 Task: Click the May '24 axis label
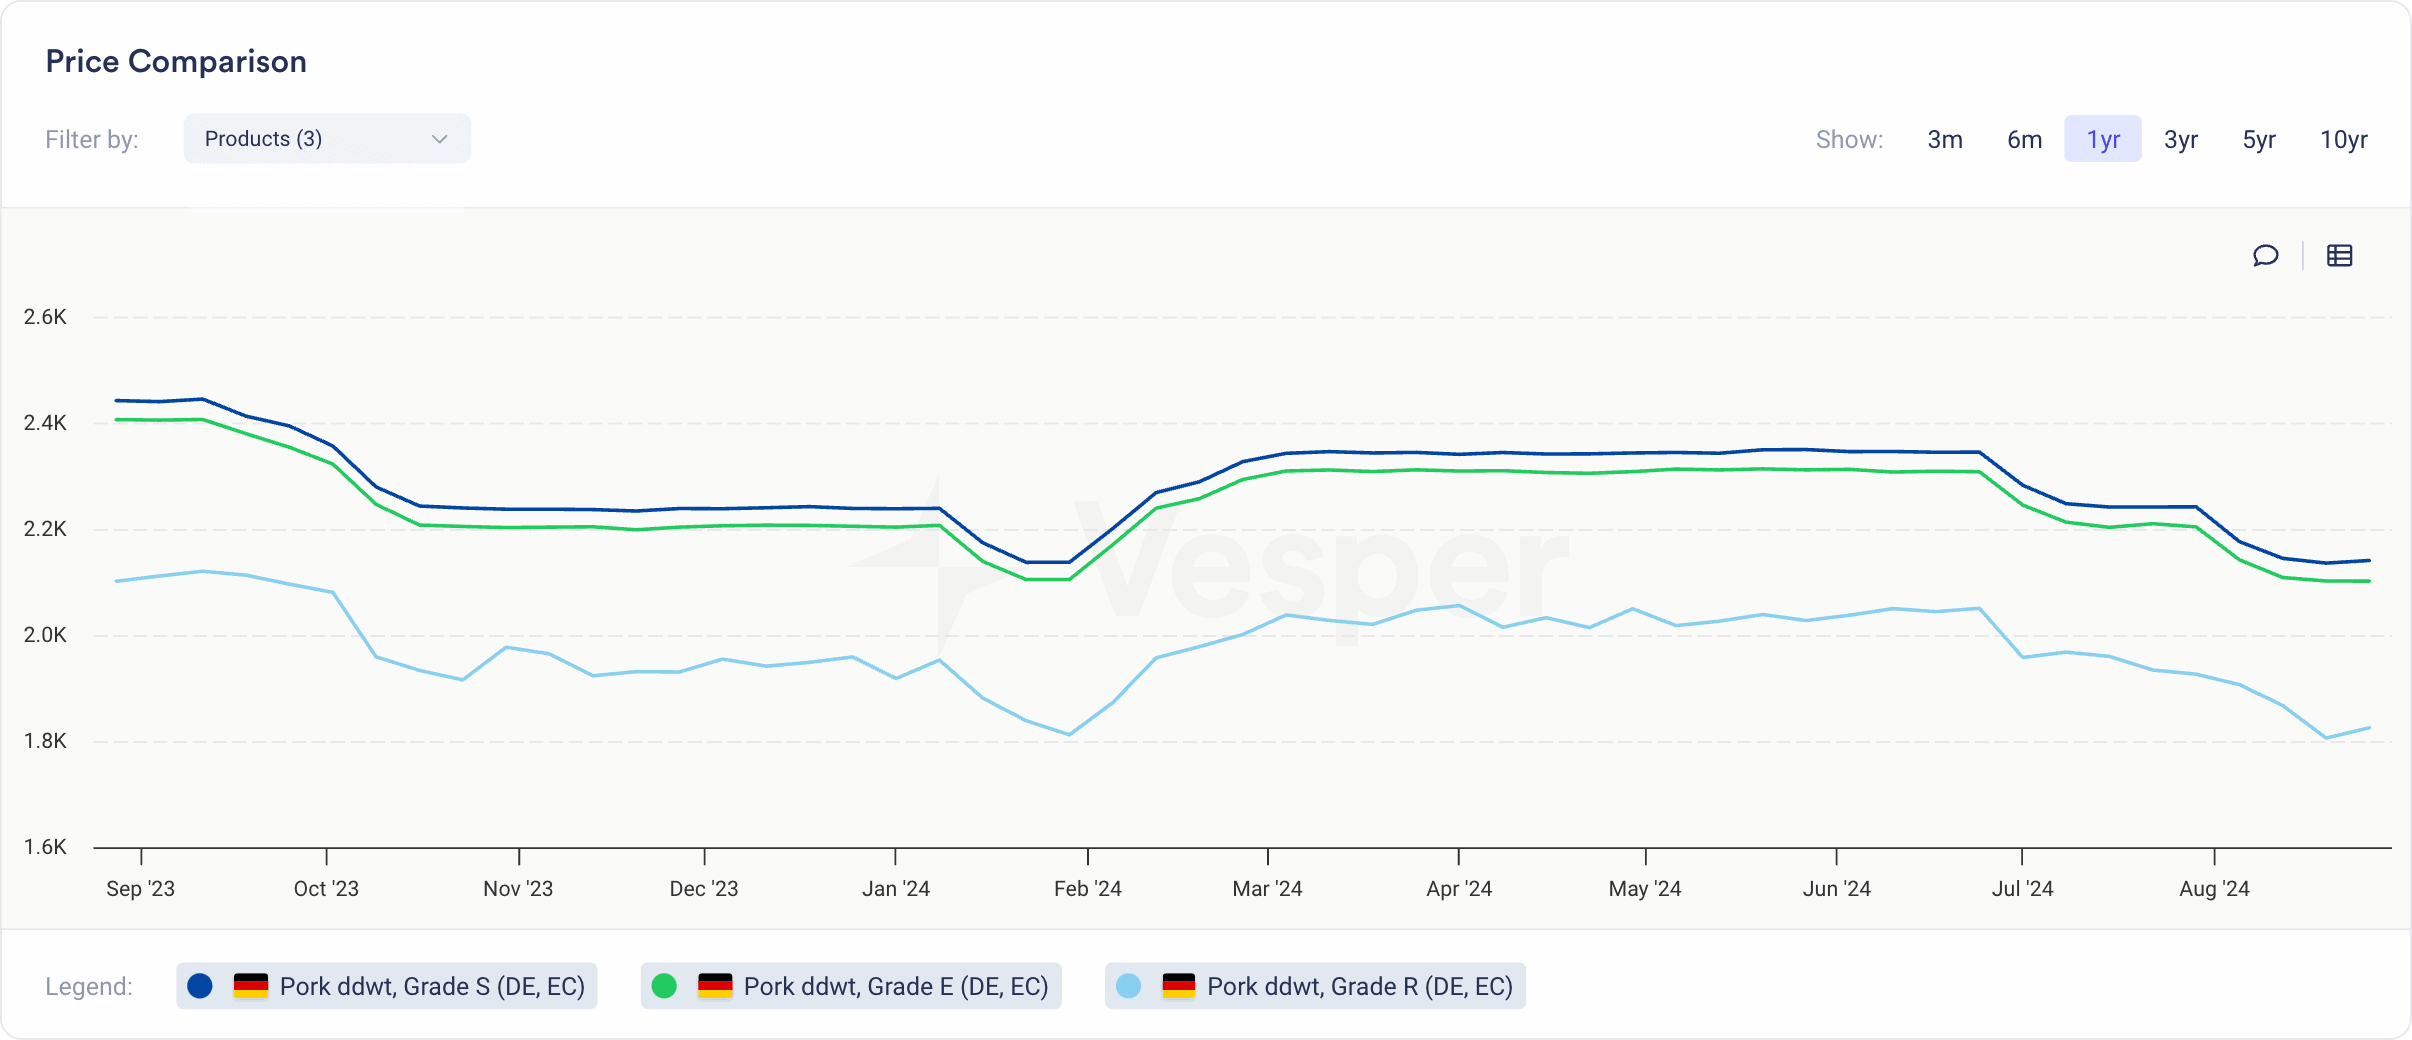(x=1645, y=888)
